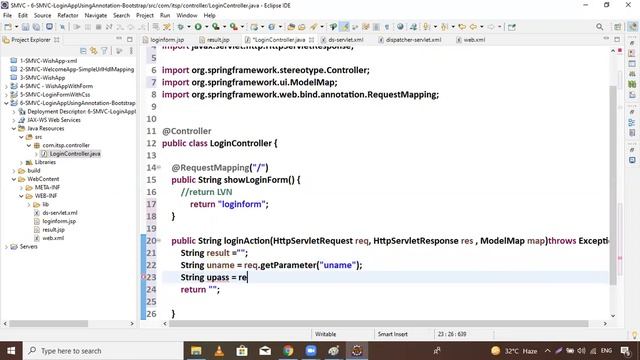Open the Window menu
The height and width of the screenshot is (360, 640).
(x=187, y=16)
